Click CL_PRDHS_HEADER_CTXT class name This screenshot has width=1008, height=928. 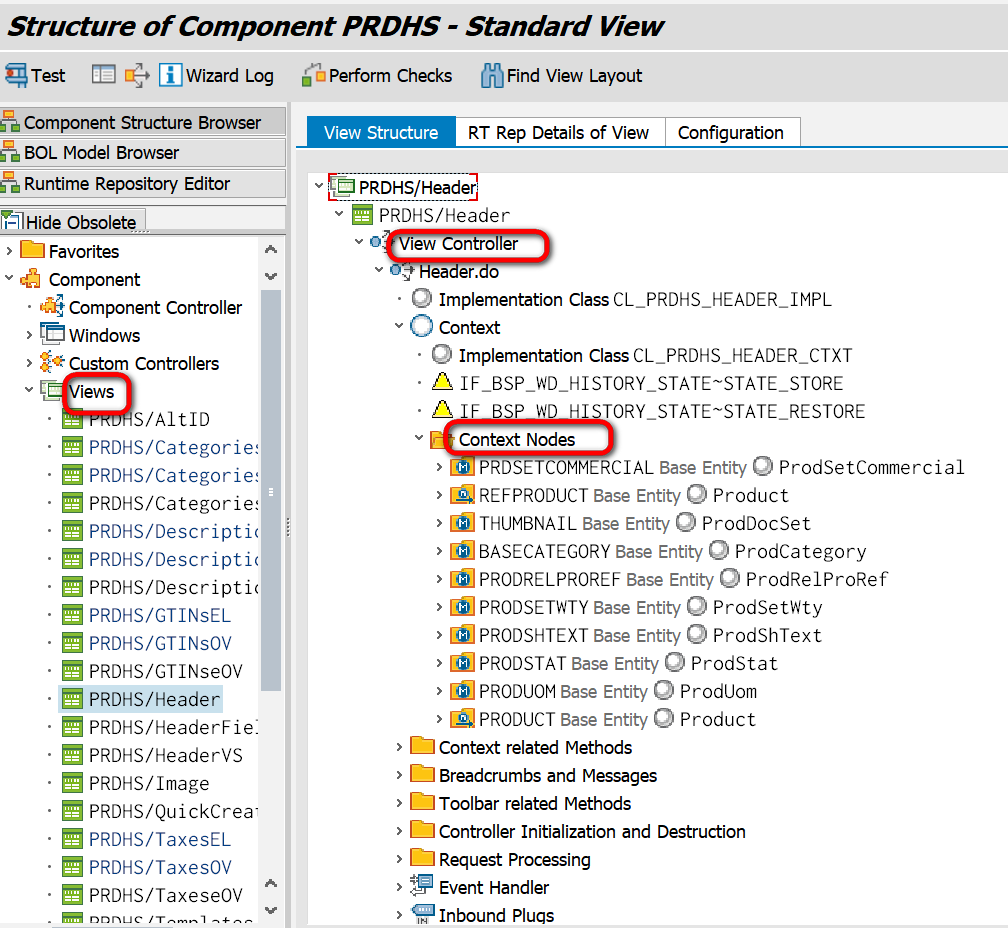point(742,355)
